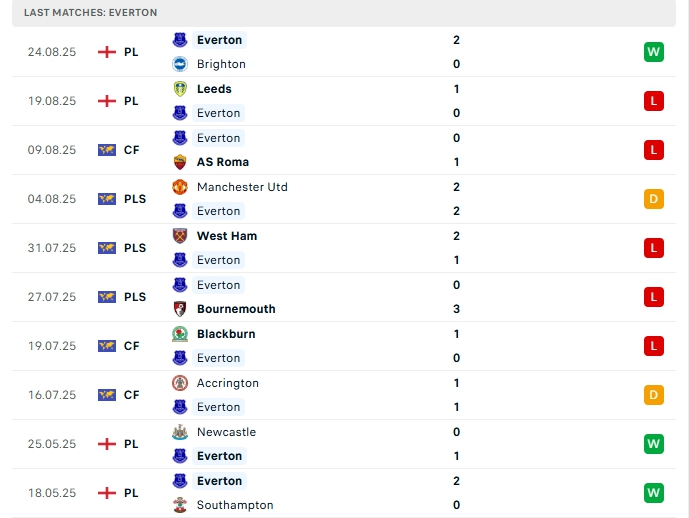Click the Blackburn crest icon
The height and width of the screenshot is (518, 689).
tap(180, 334)
